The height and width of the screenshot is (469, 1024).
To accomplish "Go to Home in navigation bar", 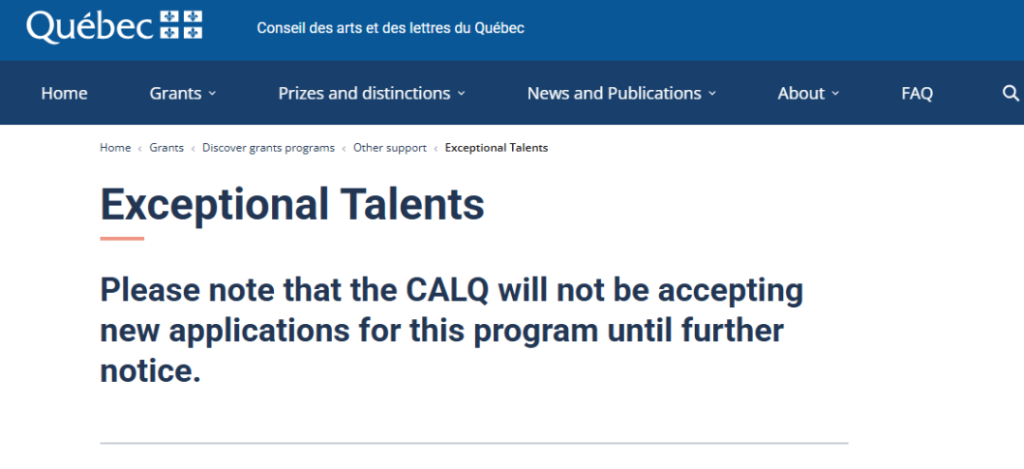I will (64, 93).
